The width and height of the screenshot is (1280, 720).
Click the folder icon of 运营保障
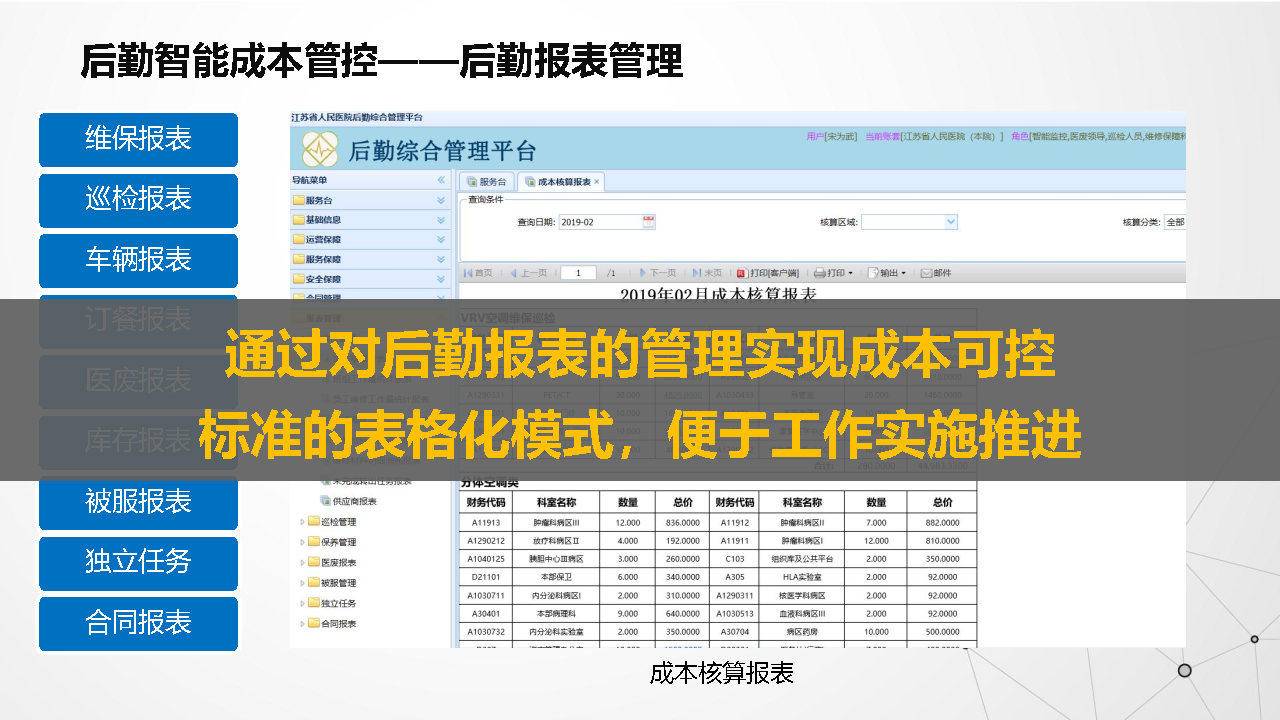[x=298, y=239]
